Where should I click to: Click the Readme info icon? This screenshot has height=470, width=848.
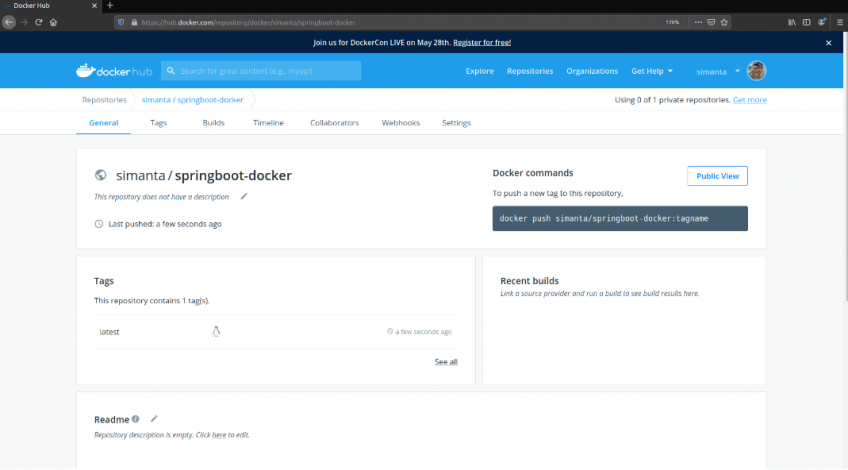[x=136, y=419]
